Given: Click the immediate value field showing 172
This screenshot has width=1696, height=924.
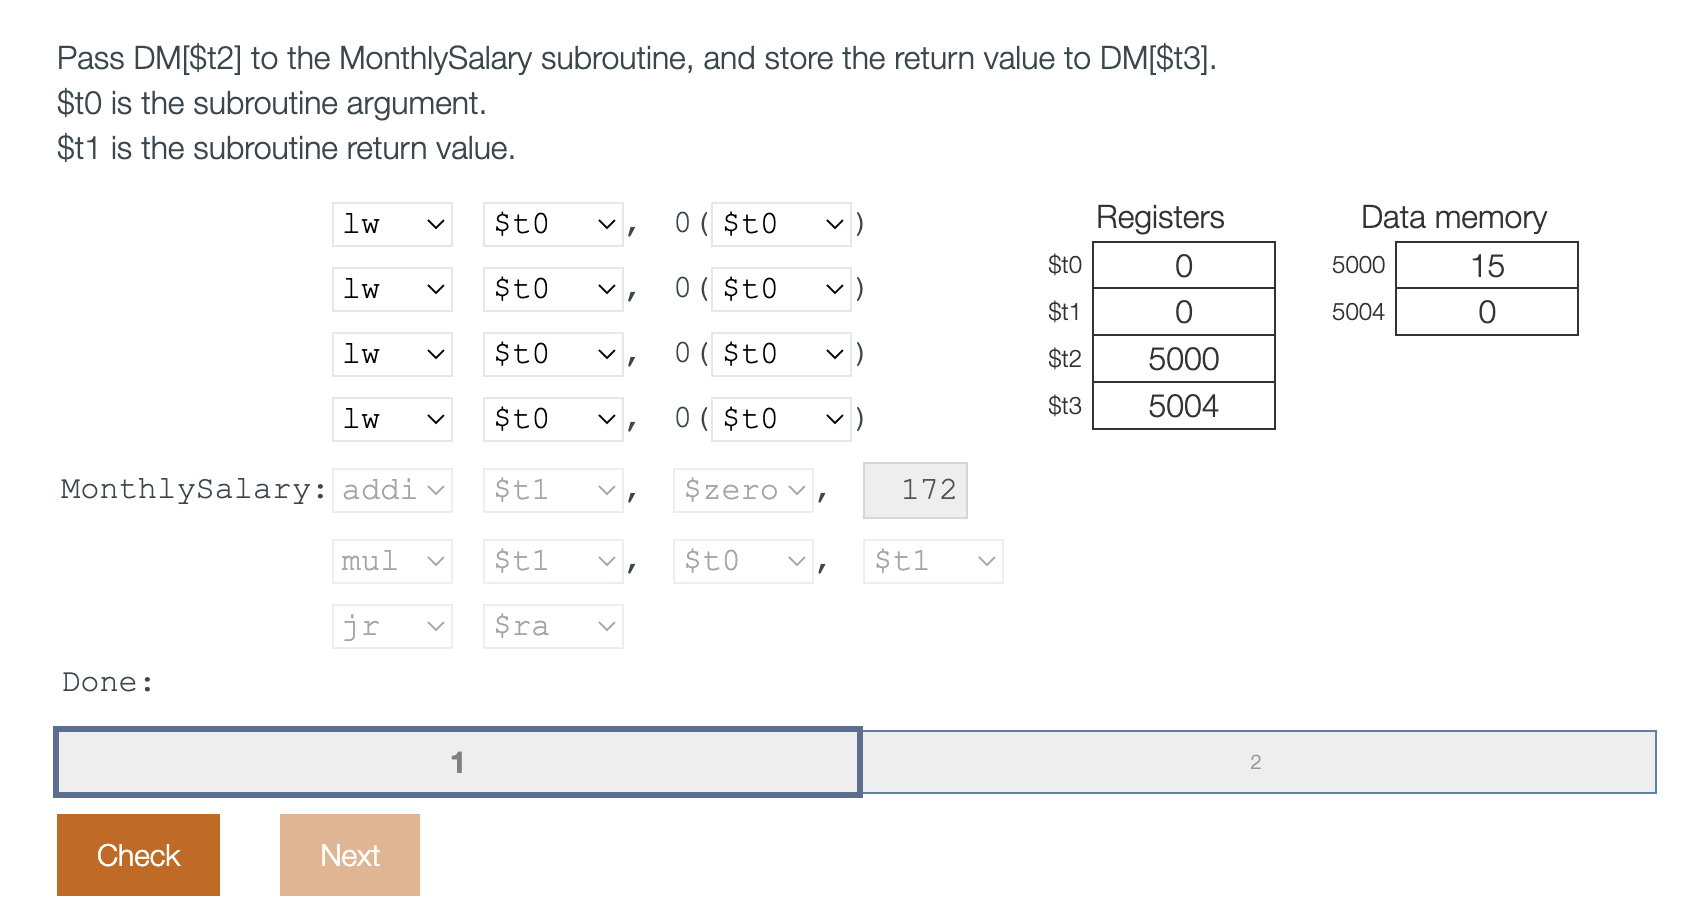Looking at the screenshot, I should (x=914, y=489).
